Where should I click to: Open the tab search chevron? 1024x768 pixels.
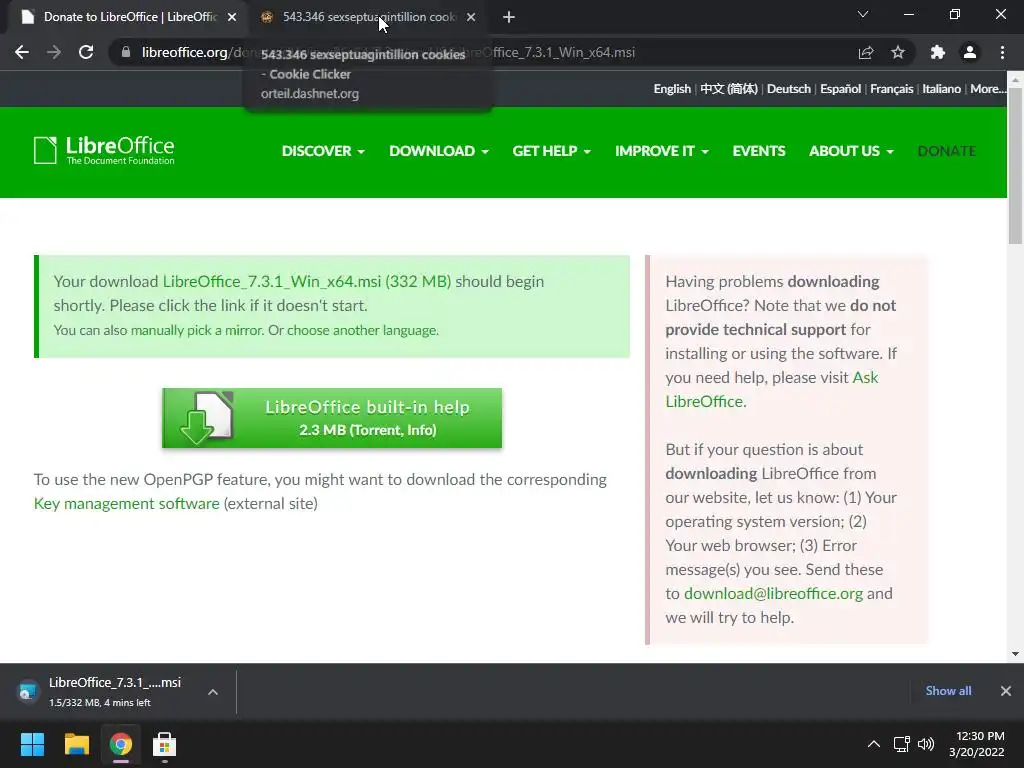[x=863, y=14]
